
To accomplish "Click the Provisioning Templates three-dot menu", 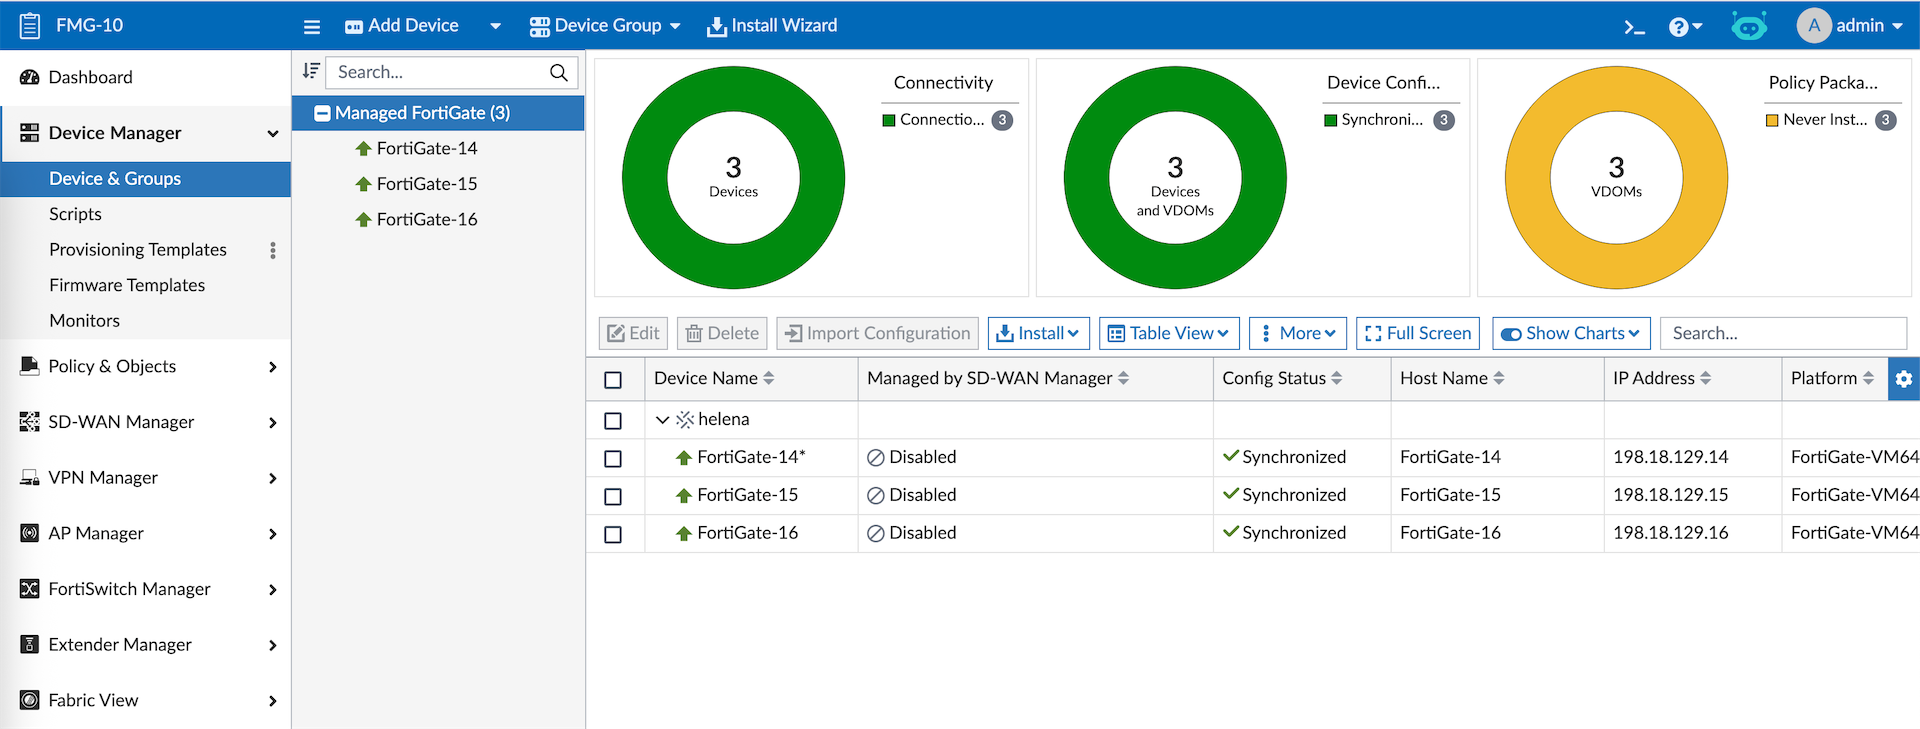I will 272,250.
